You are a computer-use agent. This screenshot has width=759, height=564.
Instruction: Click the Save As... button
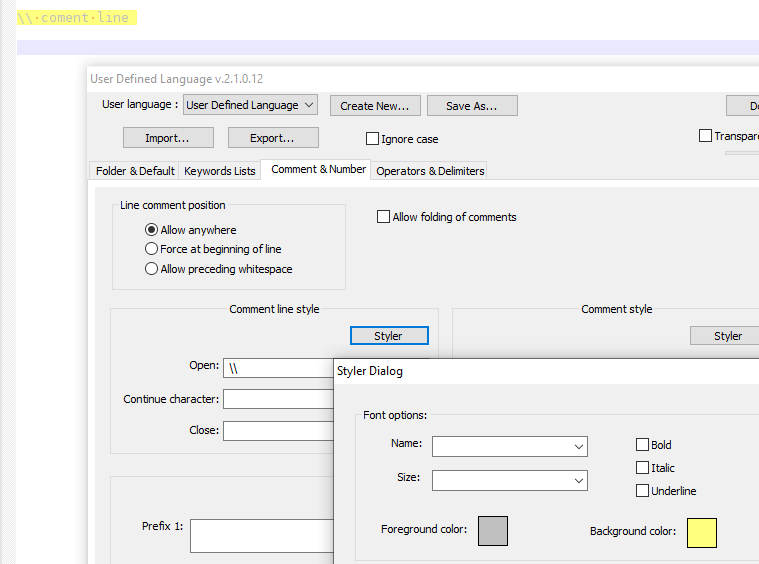click(x=472, y=106)
